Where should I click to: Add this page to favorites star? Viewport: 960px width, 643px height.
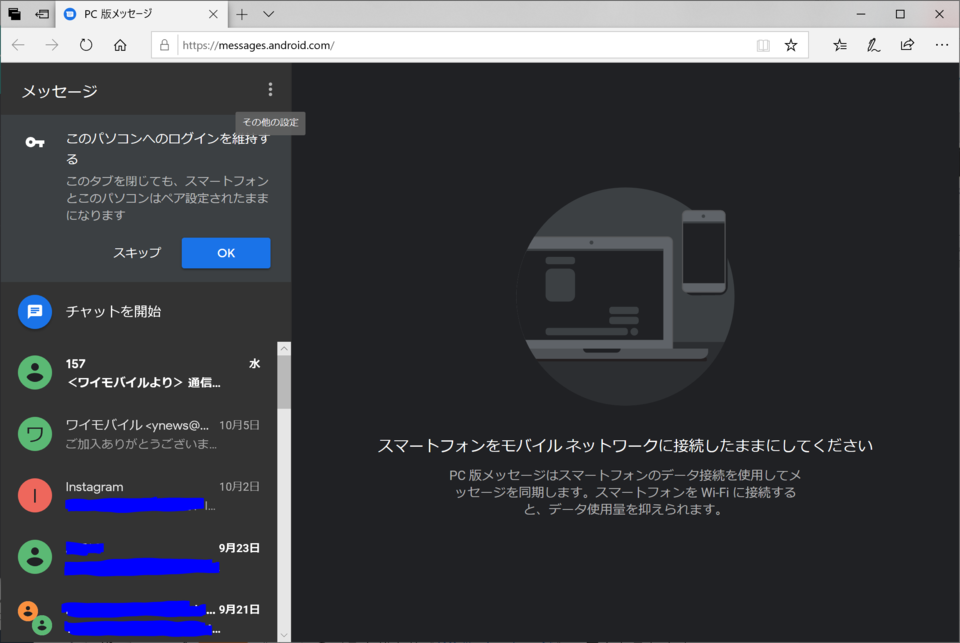(x=791, y=45)
